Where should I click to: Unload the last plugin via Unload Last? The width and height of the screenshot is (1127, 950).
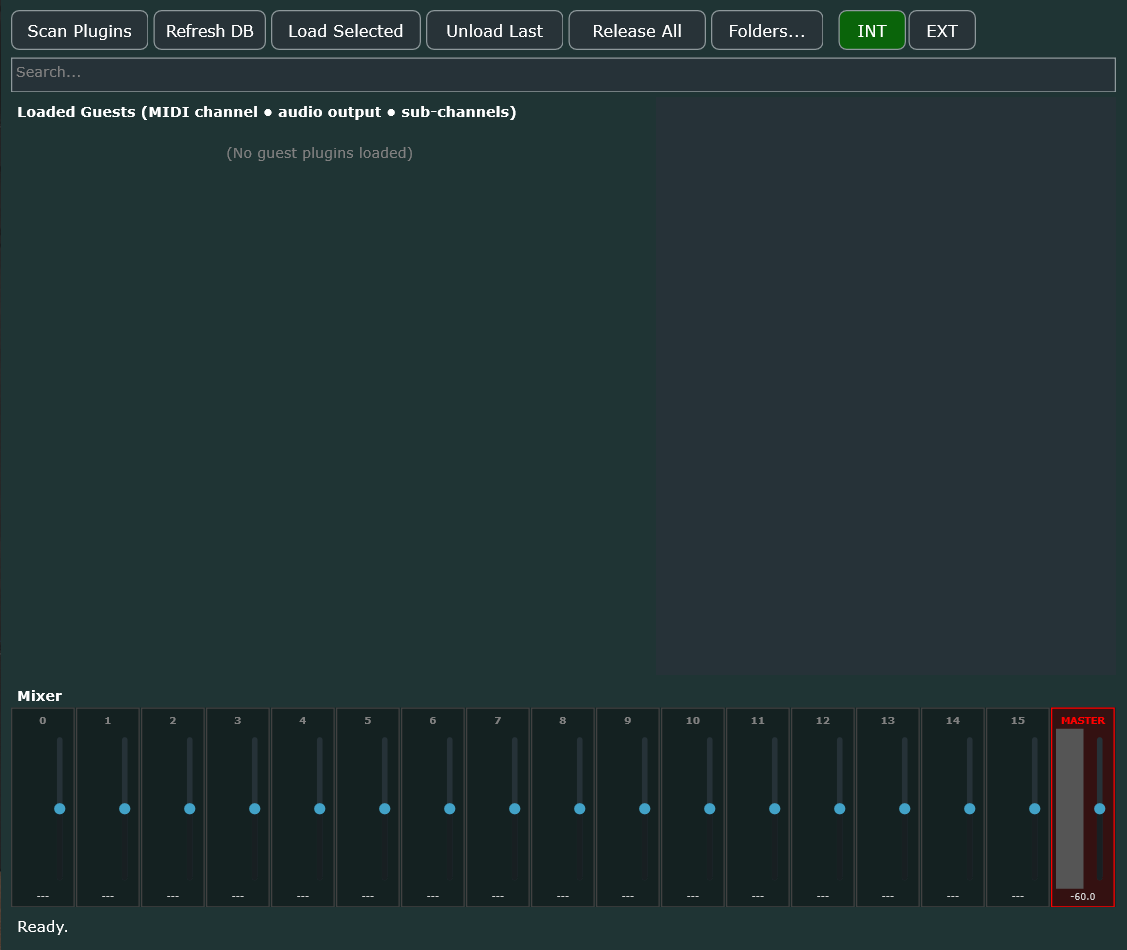(x=494, y=31)
